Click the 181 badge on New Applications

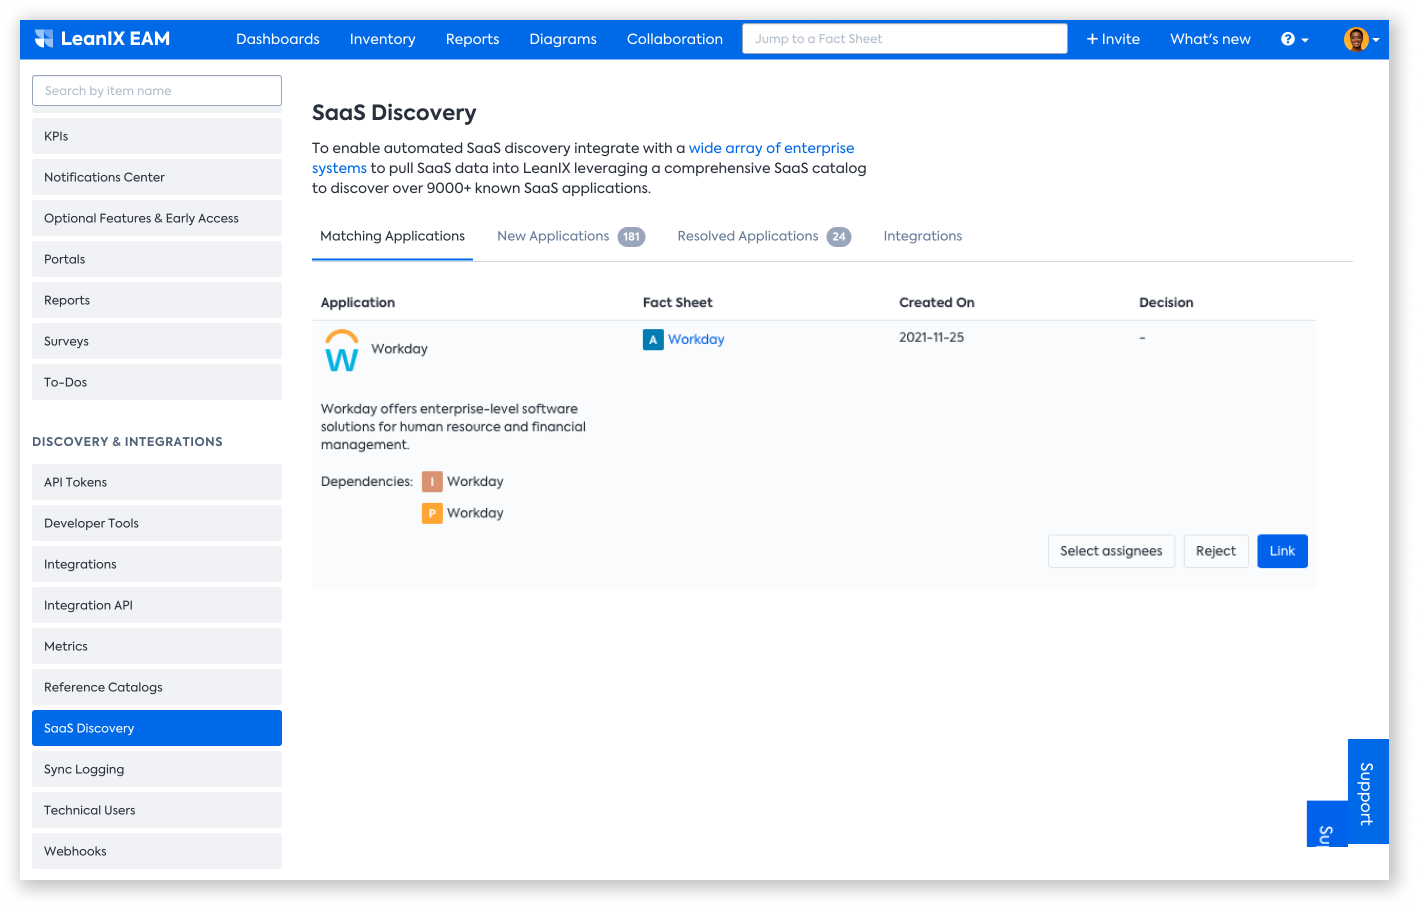(631, 237)
